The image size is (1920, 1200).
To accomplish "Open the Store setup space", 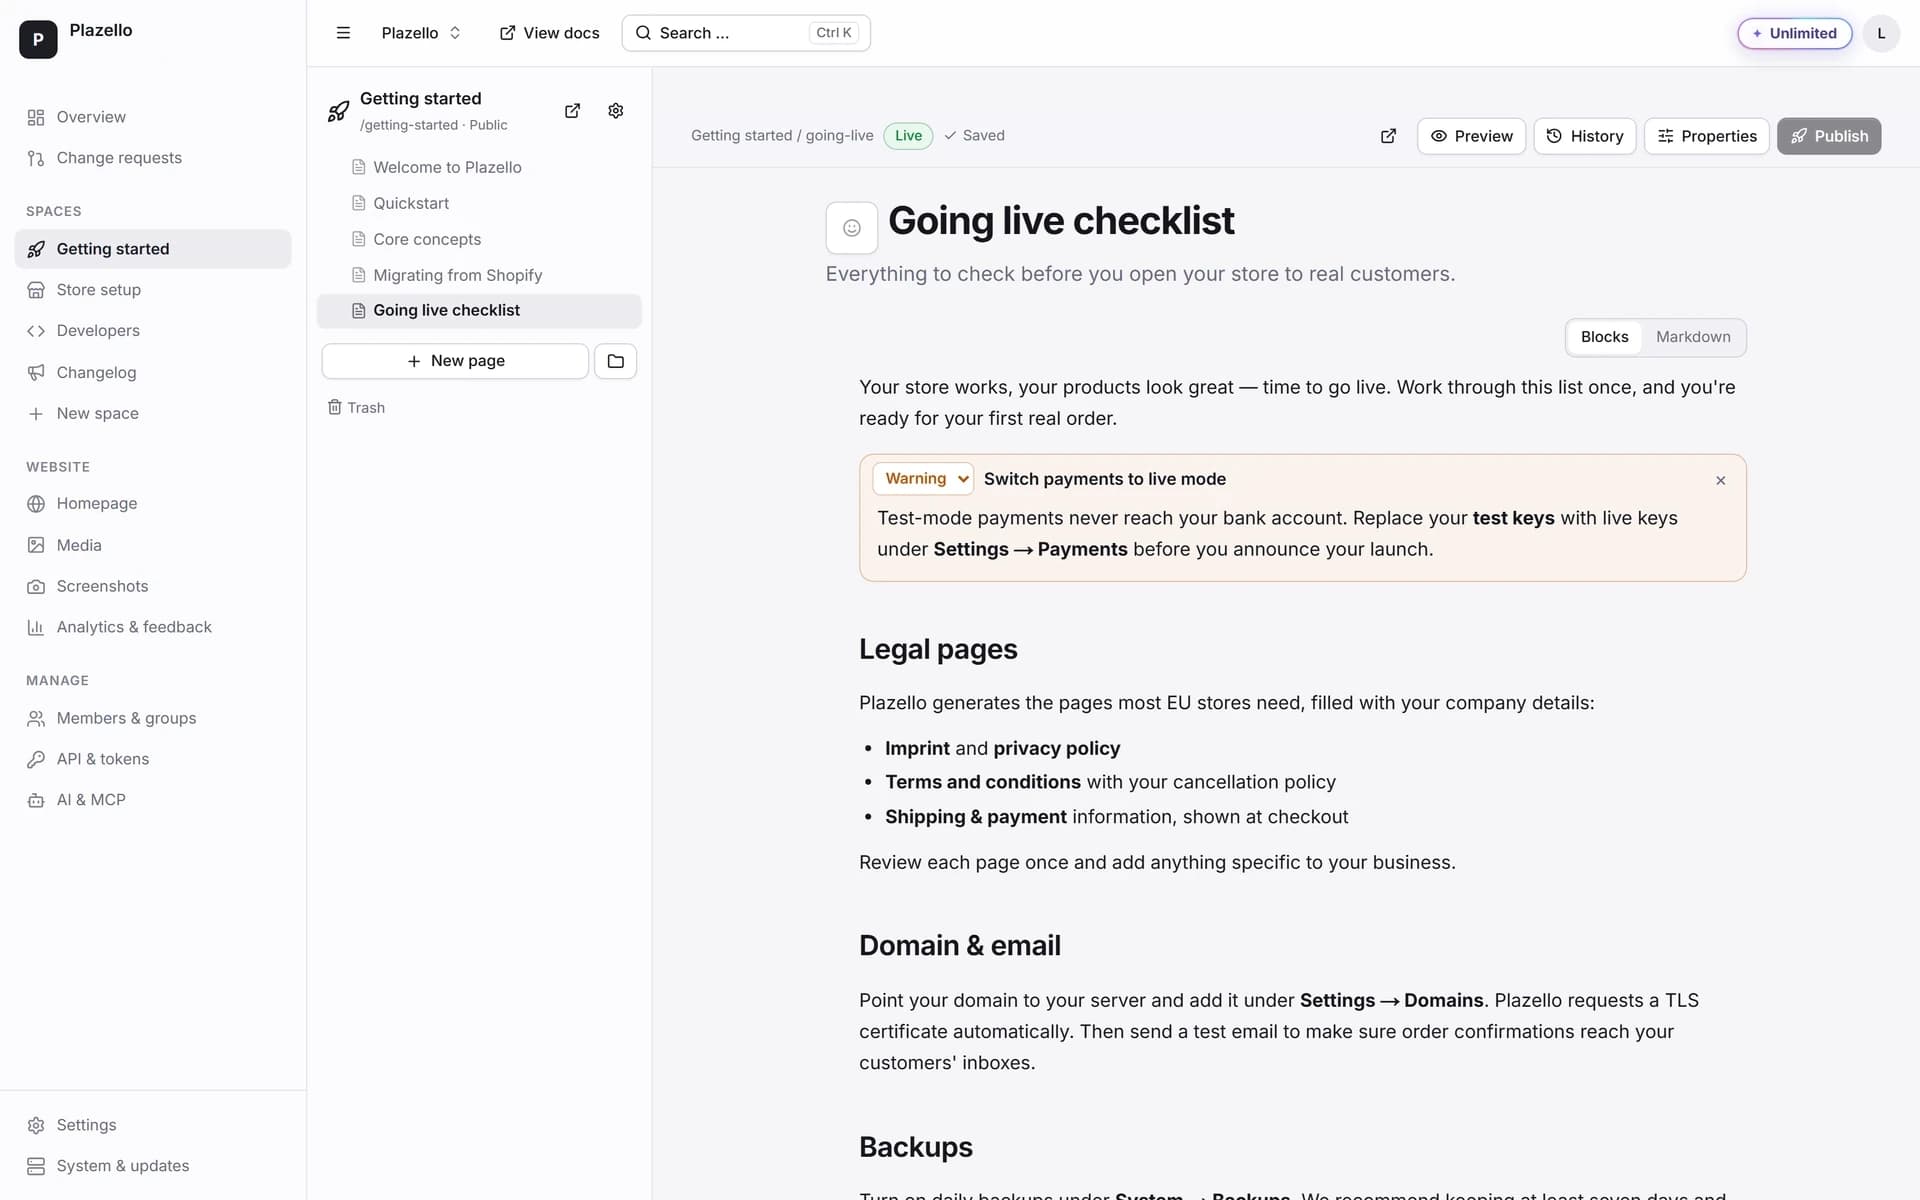I will (153, 290).
